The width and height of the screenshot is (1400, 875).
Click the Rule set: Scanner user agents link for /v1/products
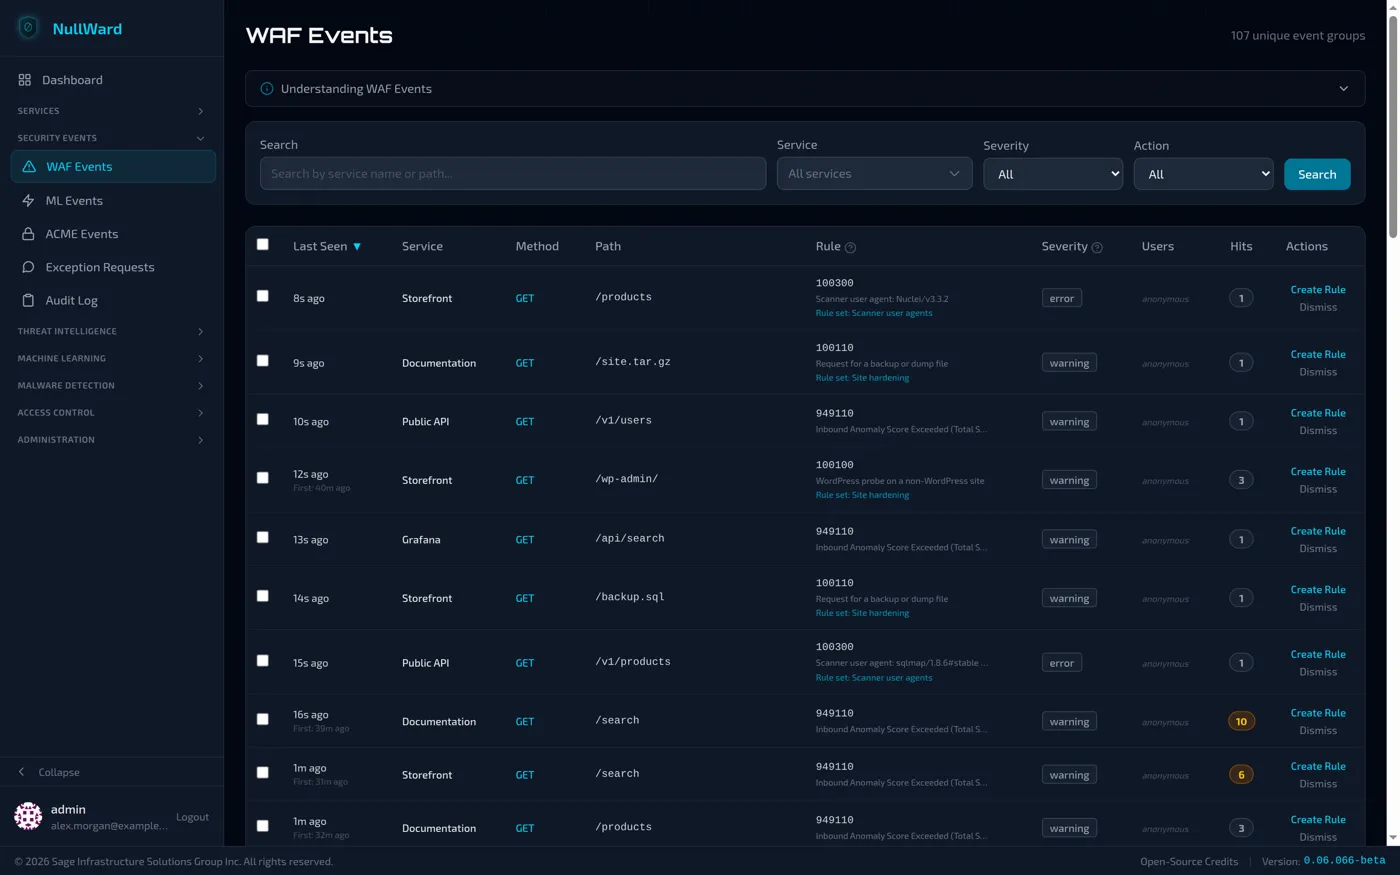click(x=874, y=678)
